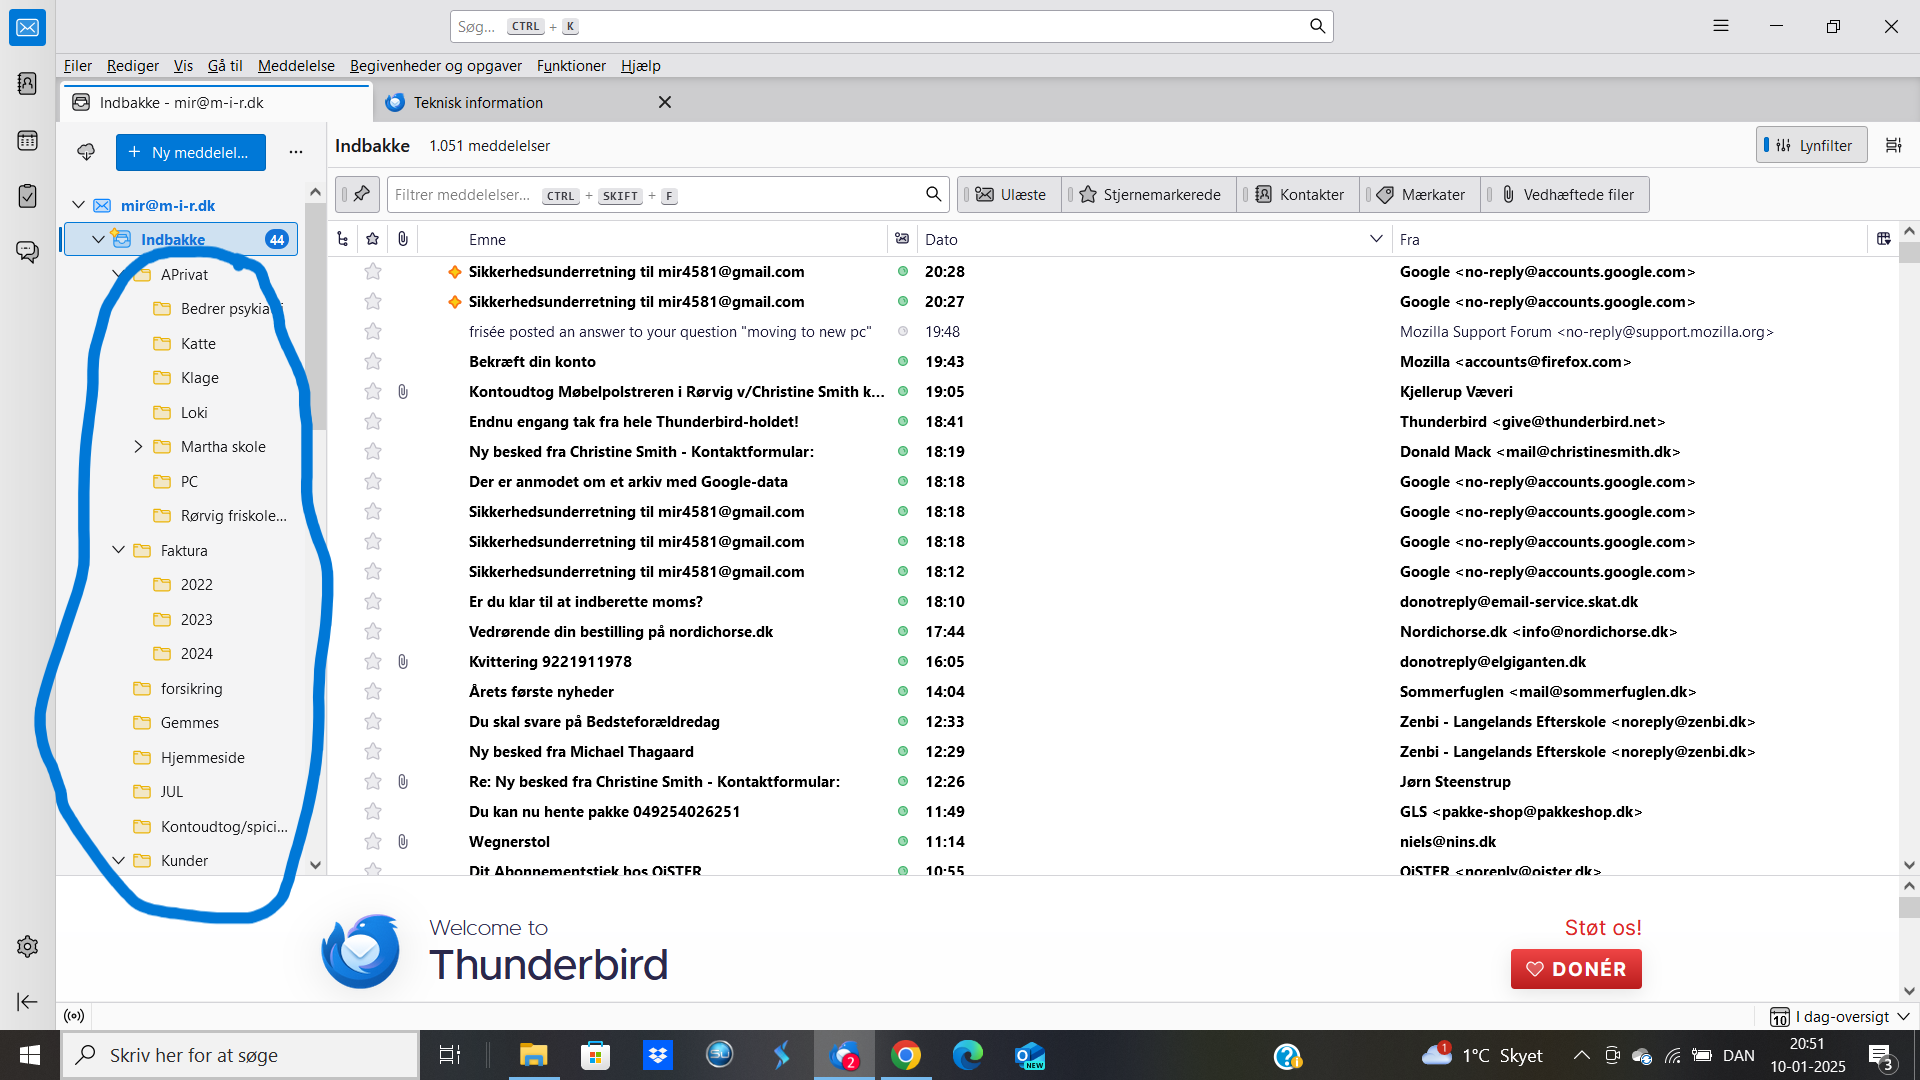
Task: Click the thread column header icon
Action: pyautogui.click(x=343, y=239)
